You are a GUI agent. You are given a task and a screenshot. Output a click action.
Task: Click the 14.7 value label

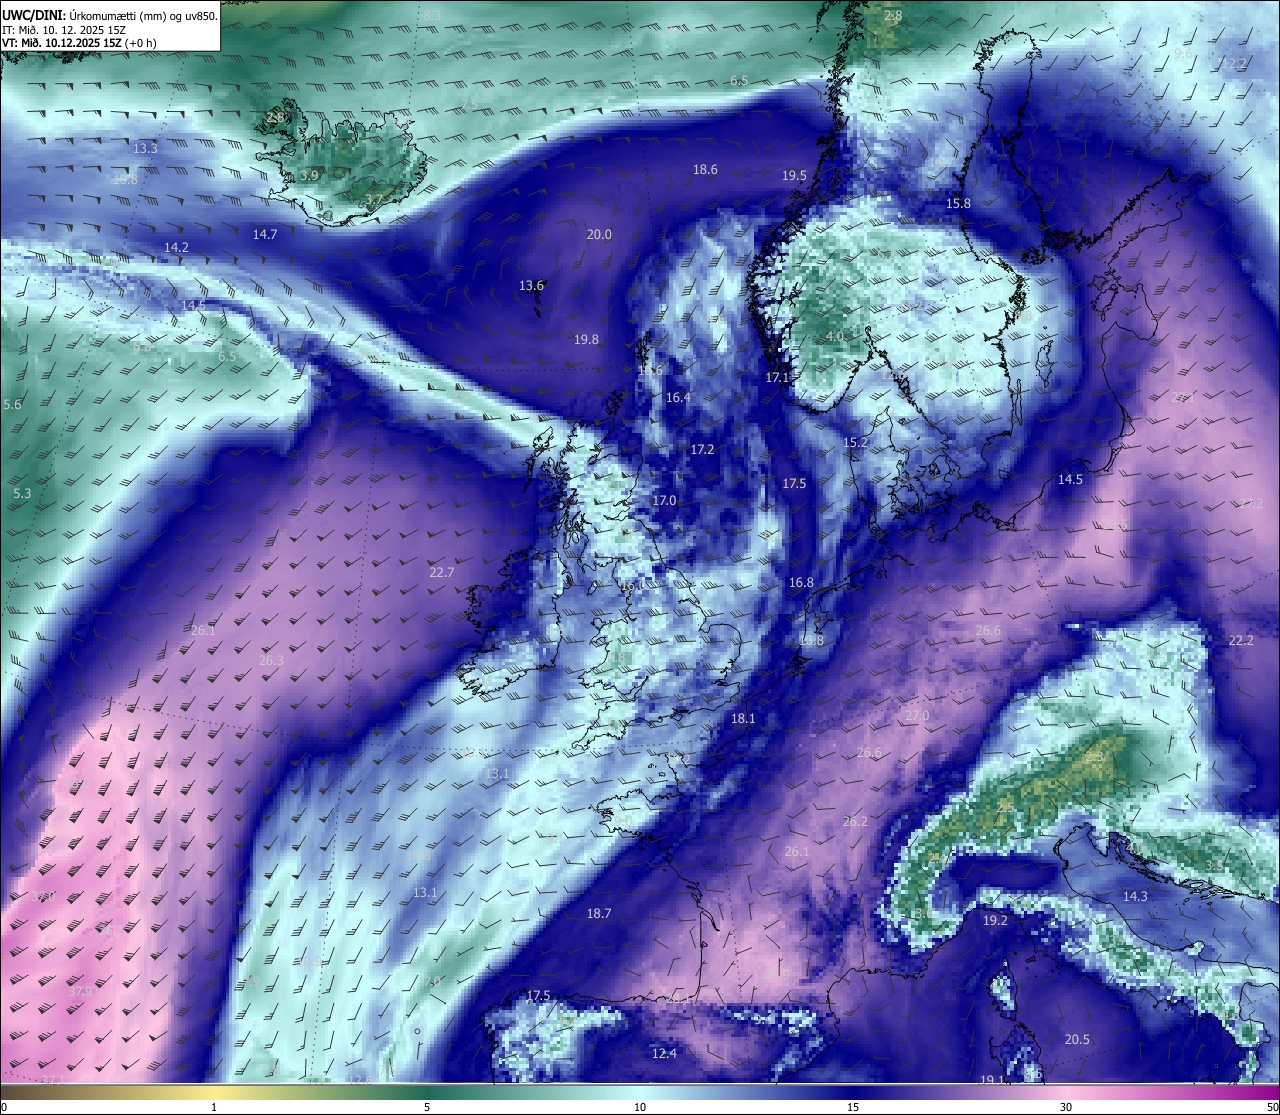point(265,235)
